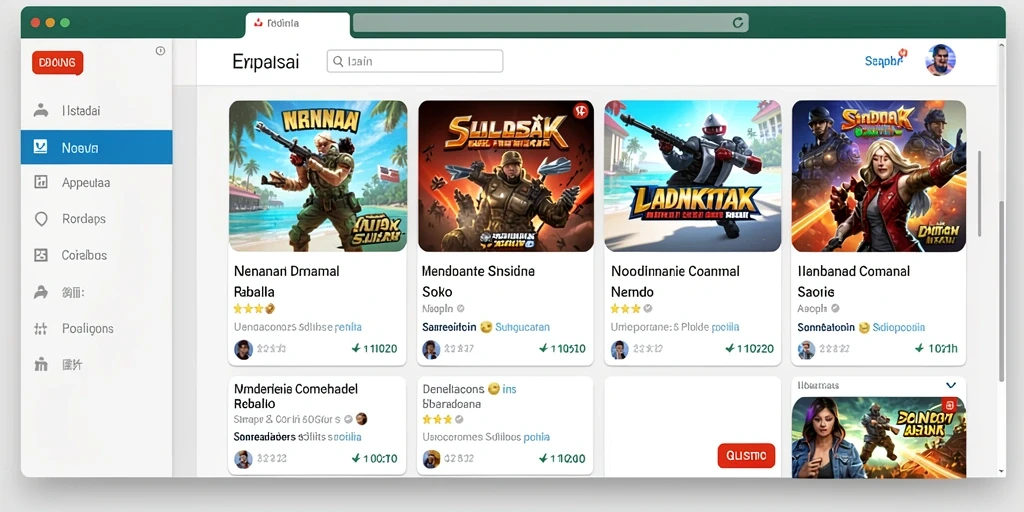
Task: Click the Coielbos image icon in sidebar
Action: point(40,255)
